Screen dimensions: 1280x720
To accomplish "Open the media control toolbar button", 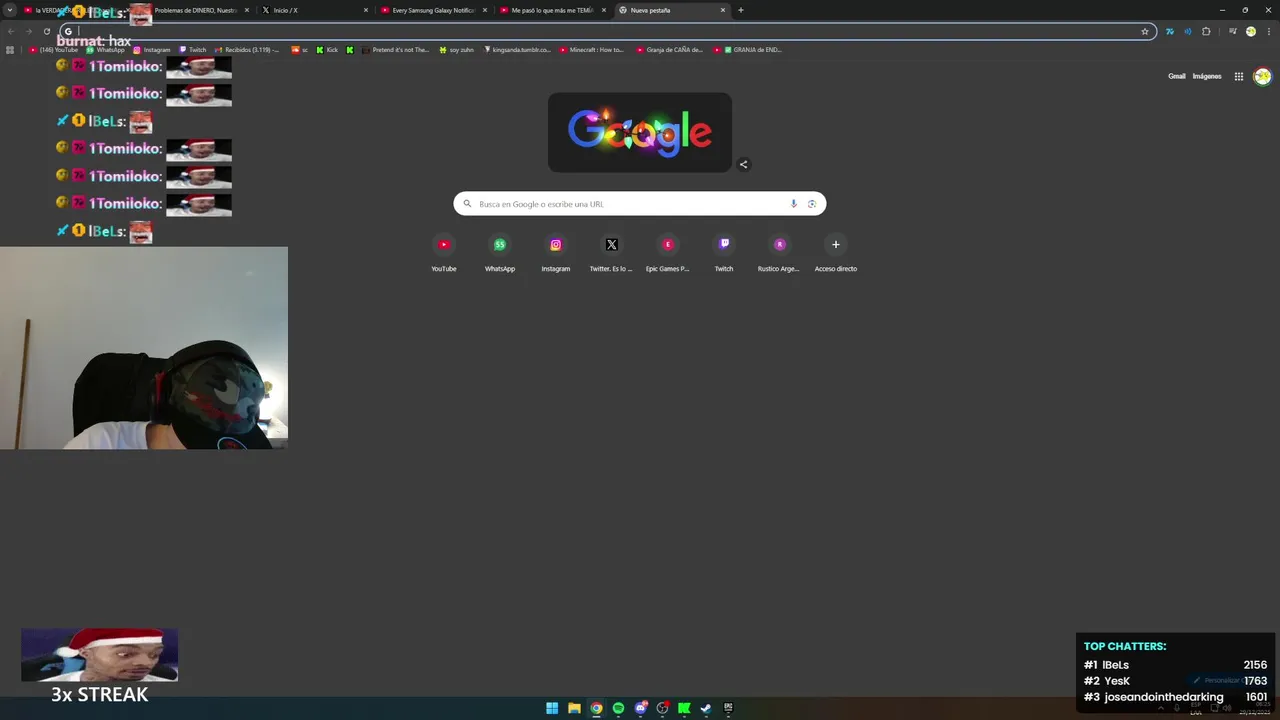I will click(x=1233, y=31).
